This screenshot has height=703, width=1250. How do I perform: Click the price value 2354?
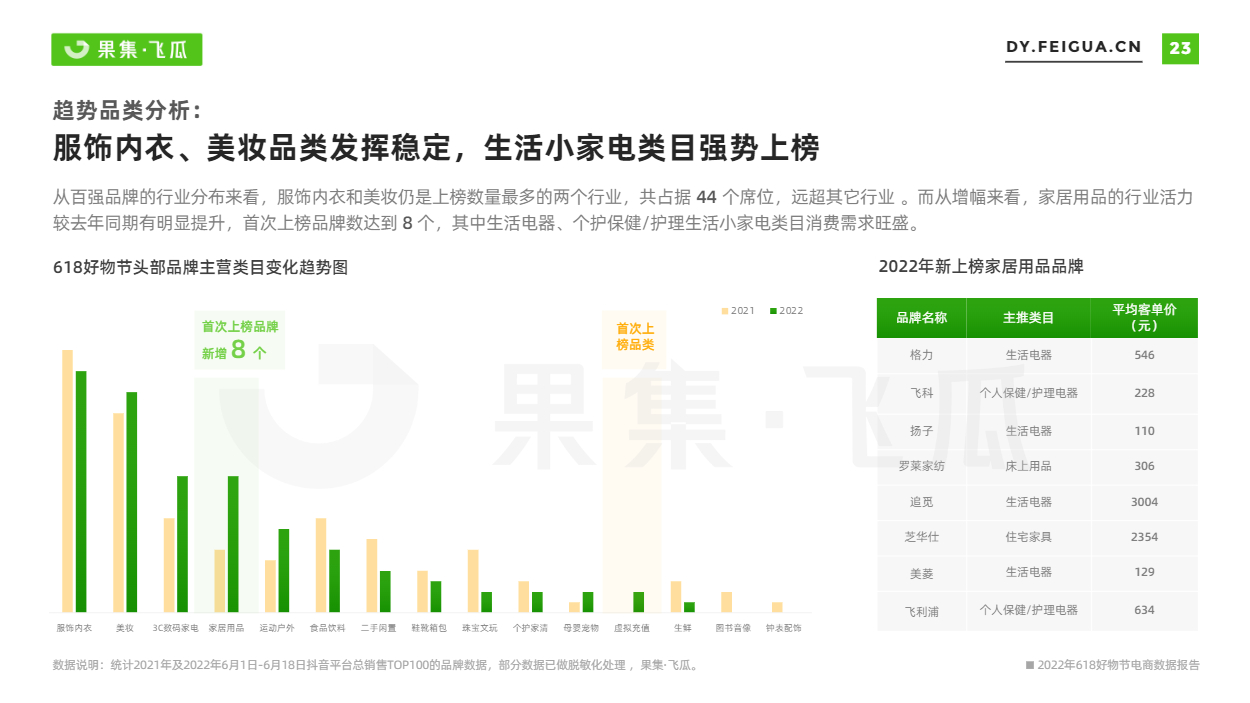point(1144,537)
